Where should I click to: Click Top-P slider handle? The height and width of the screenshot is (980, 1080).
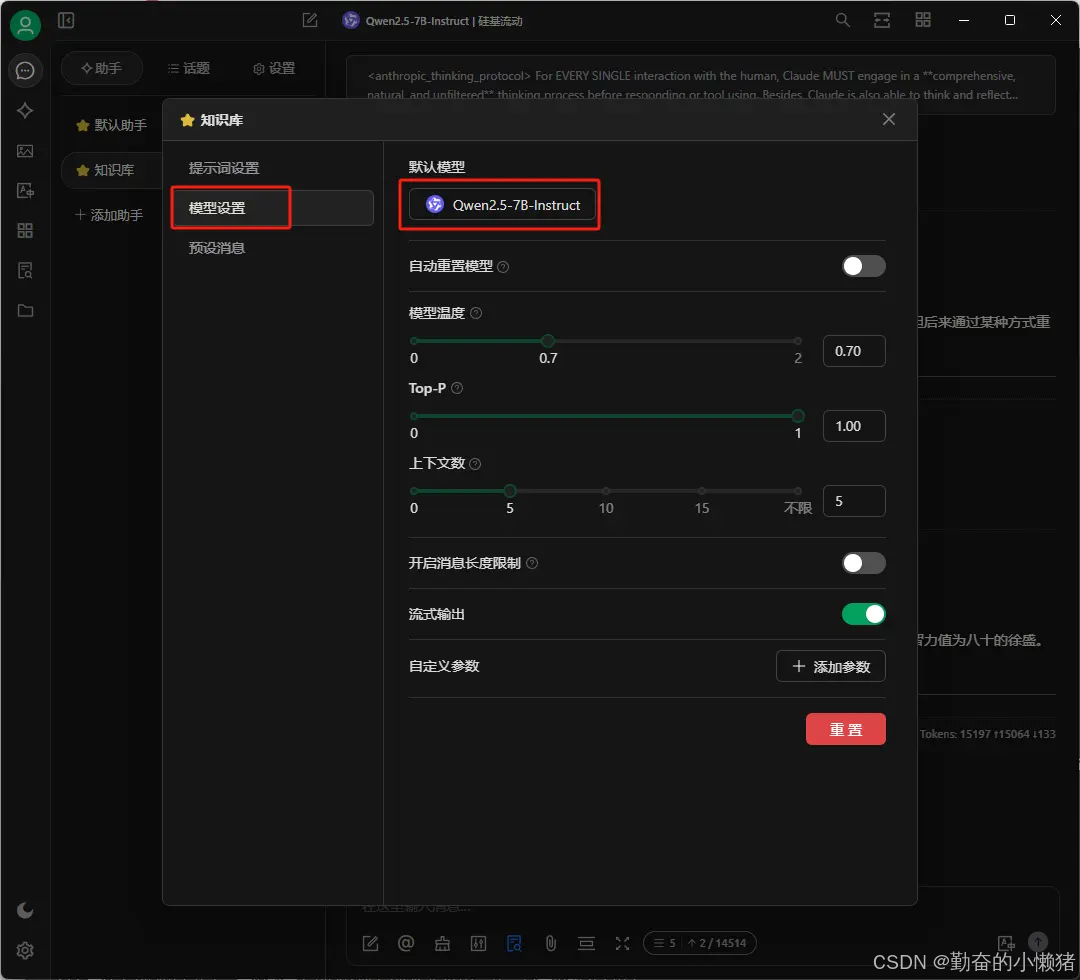798,416
